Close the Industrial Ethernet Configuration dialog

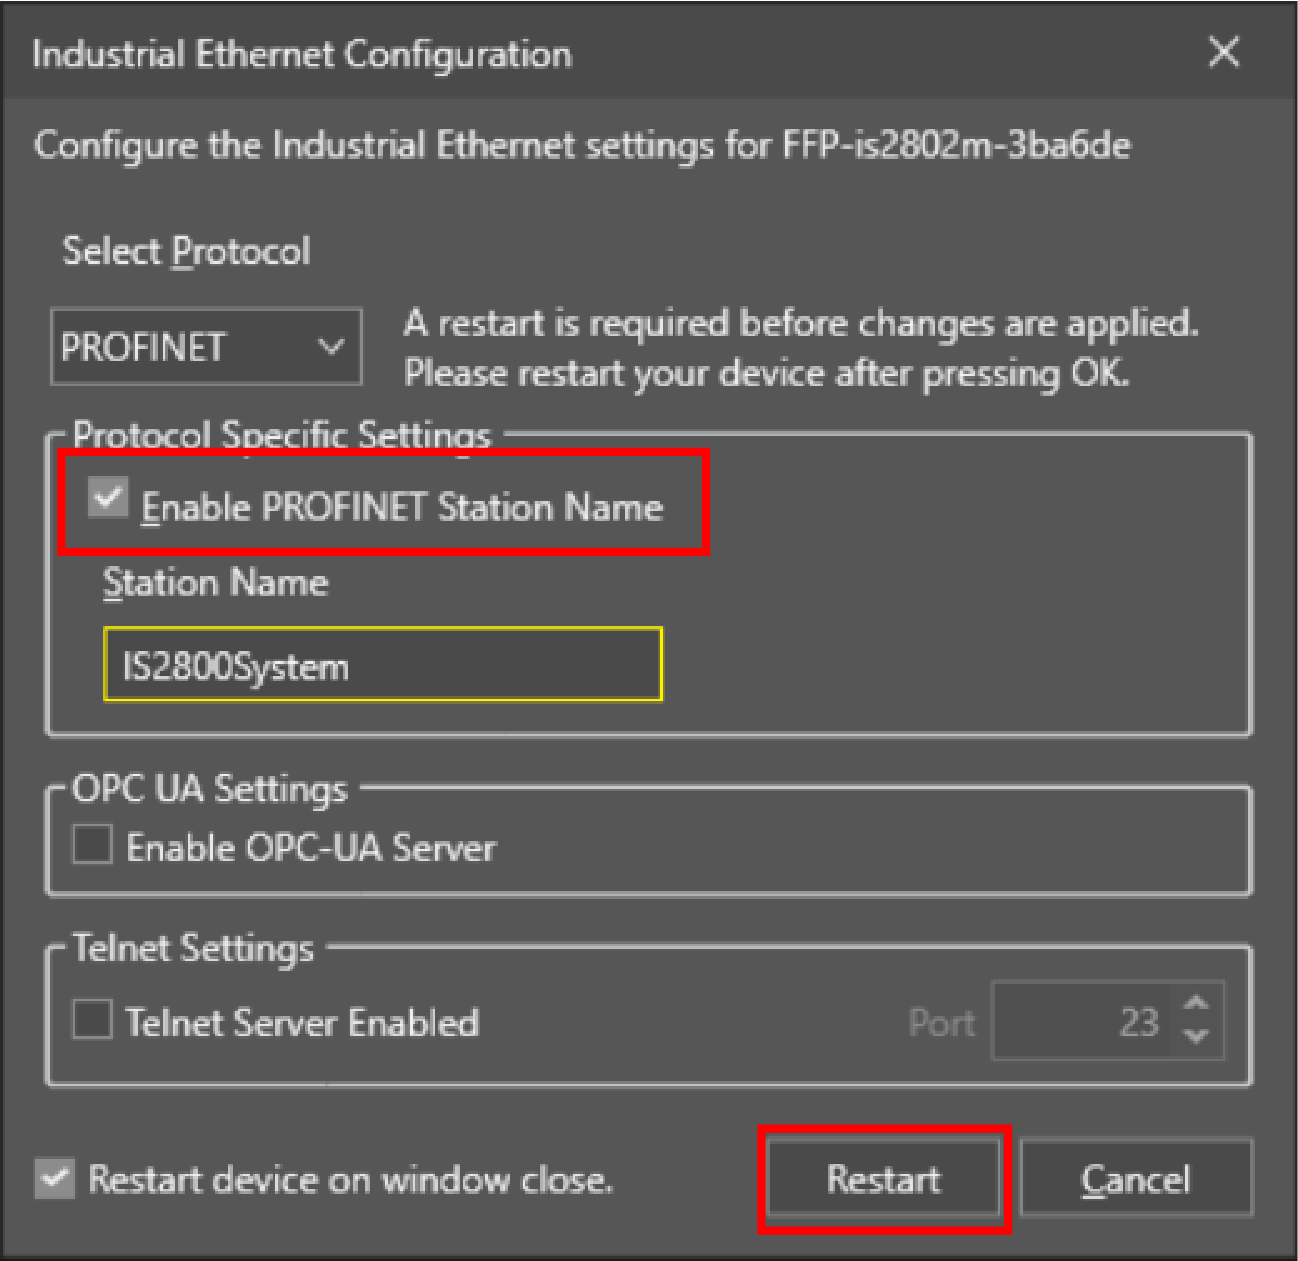click(1224, 52)
